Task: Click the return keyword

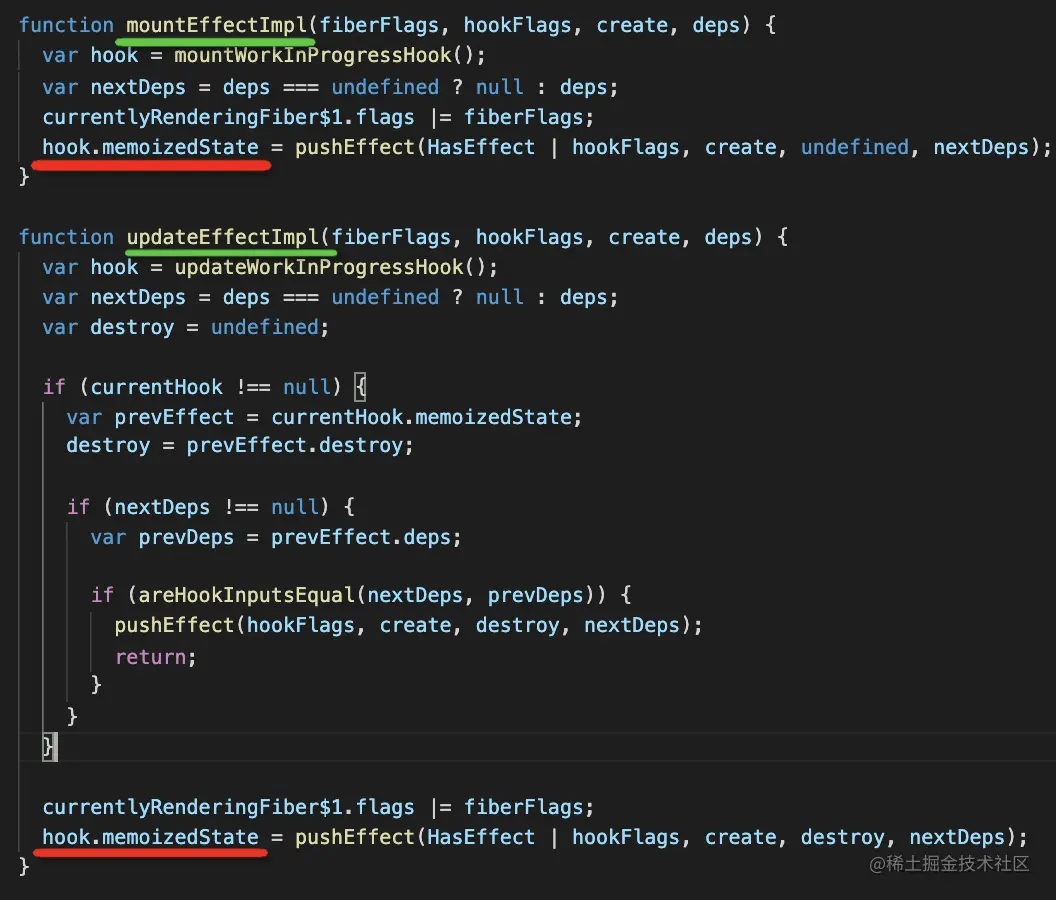Action: click(150, 657)
